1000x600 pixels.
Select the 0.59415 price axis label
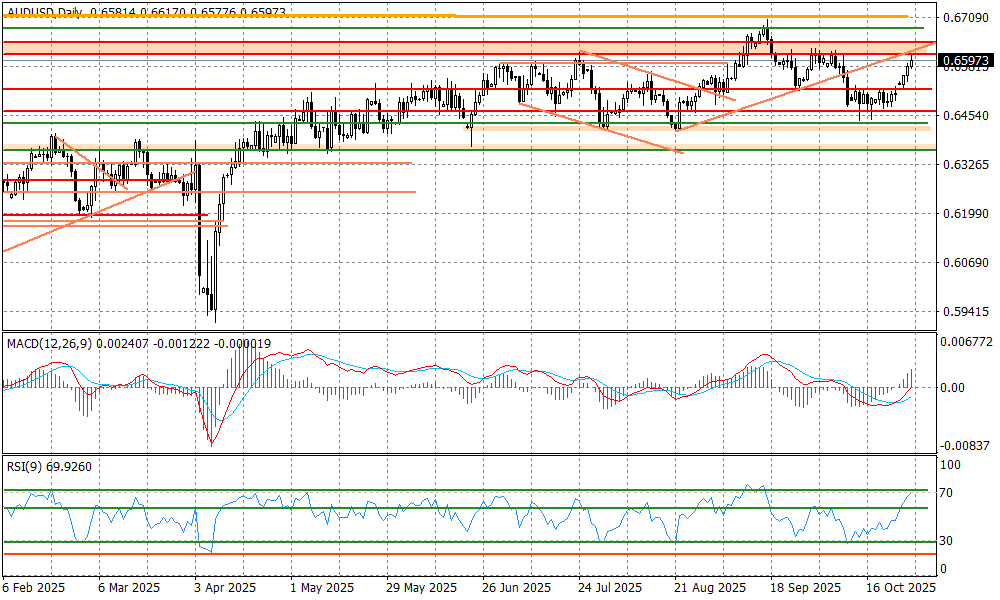coord(964,312)
